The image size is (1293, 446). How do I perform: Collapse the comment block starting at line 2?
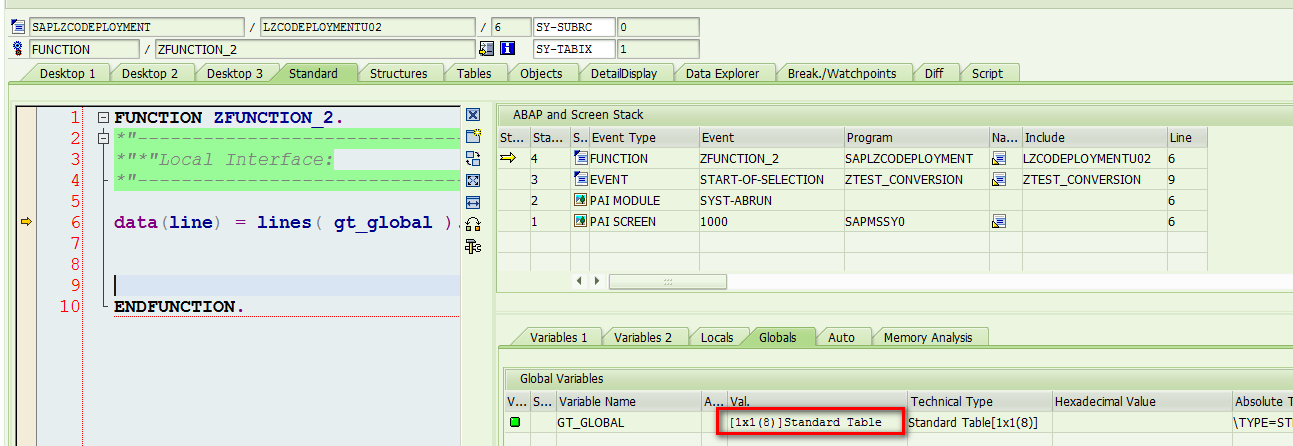click(102, 139)
